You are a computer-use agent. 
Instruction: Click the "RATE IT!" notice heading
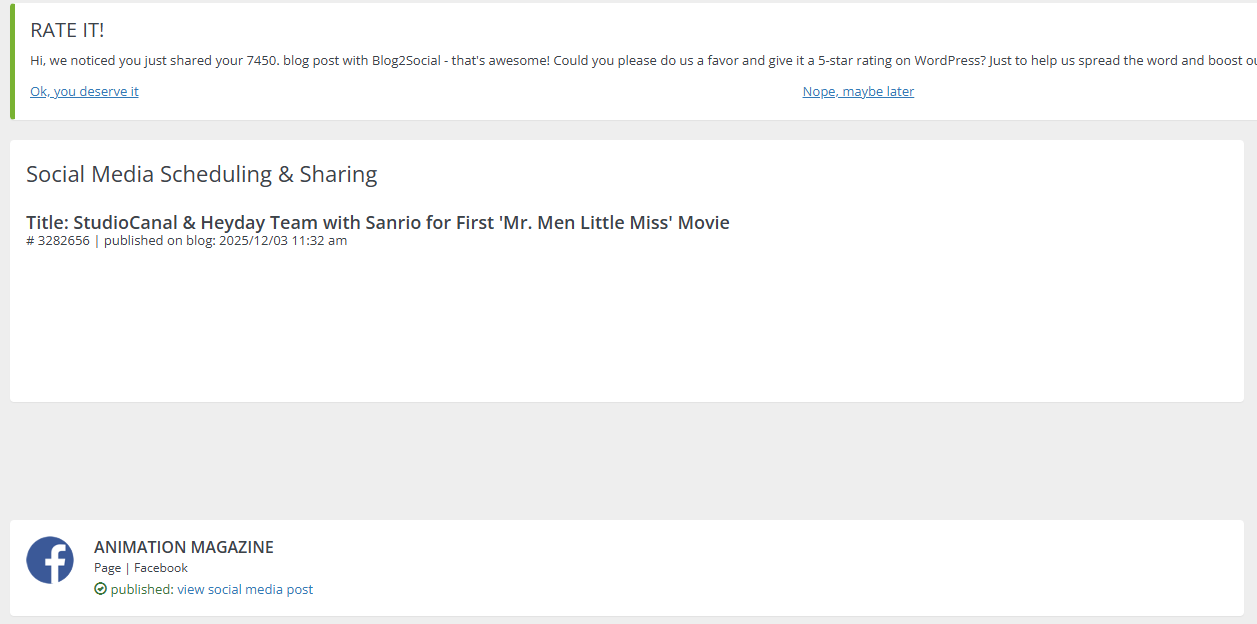67,30
